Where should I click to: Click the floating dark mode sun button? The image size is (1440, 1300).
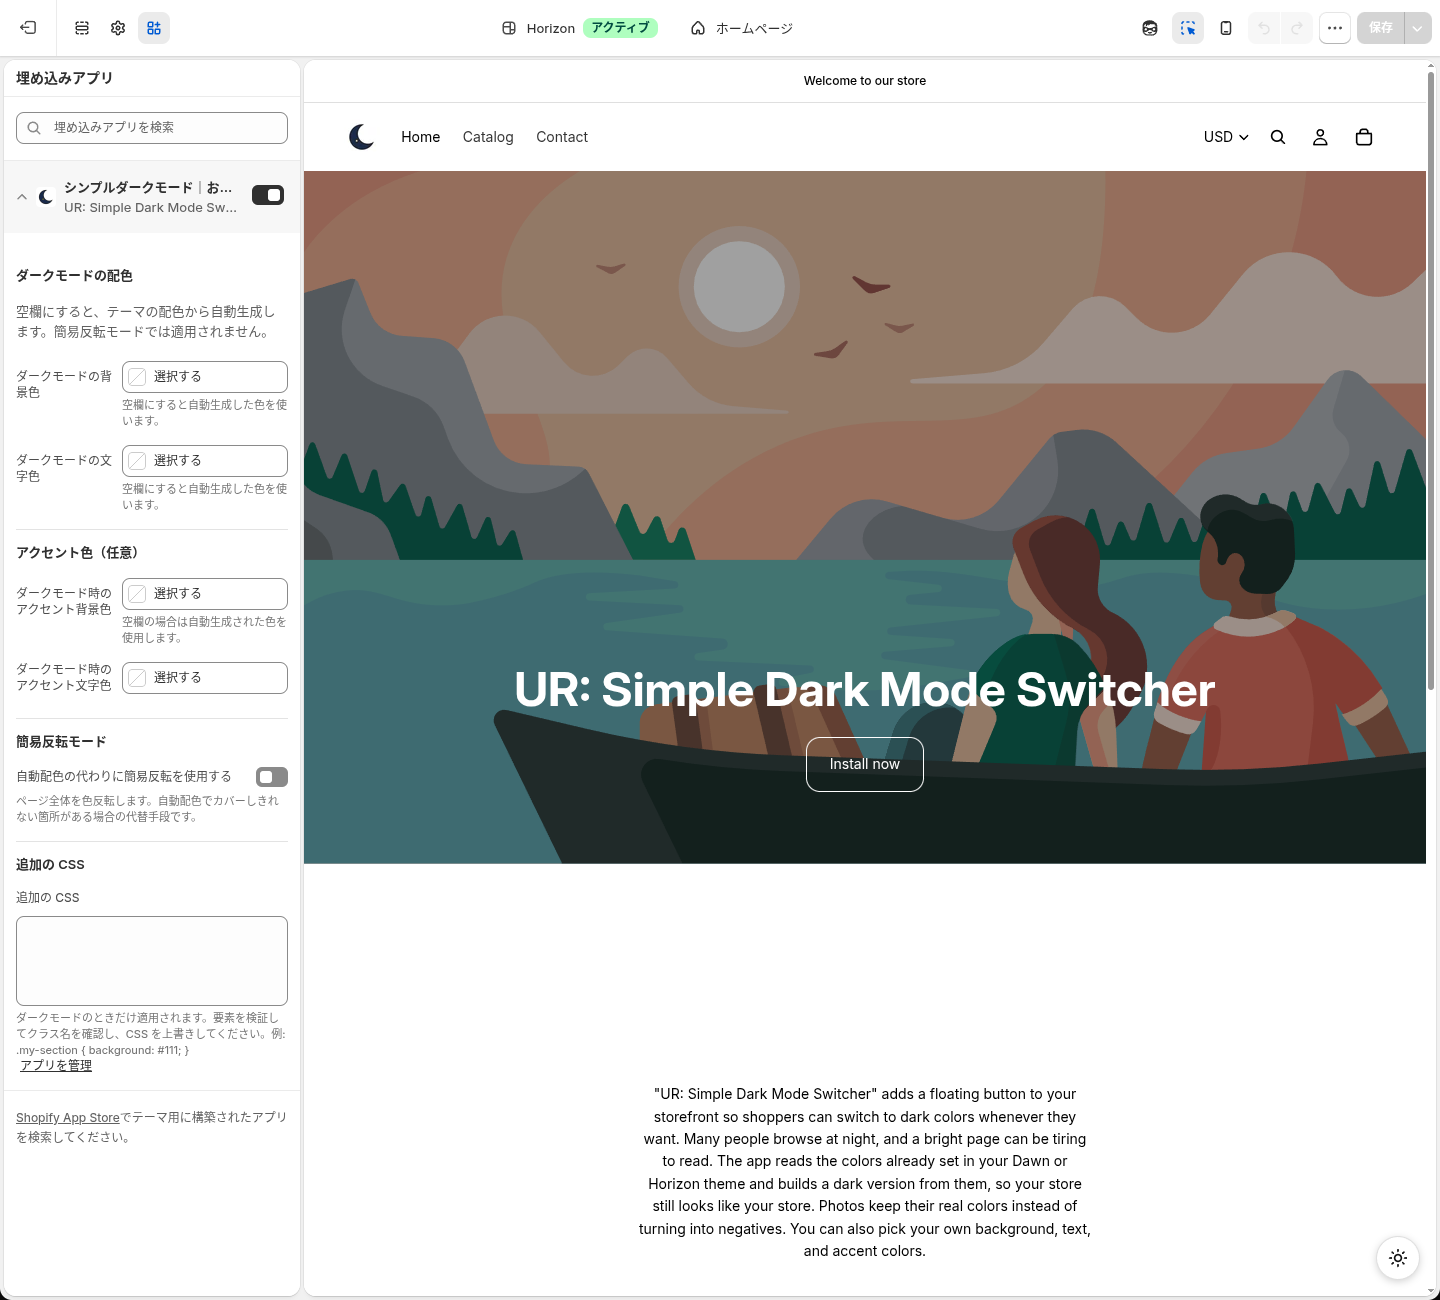(1398, 1258)
